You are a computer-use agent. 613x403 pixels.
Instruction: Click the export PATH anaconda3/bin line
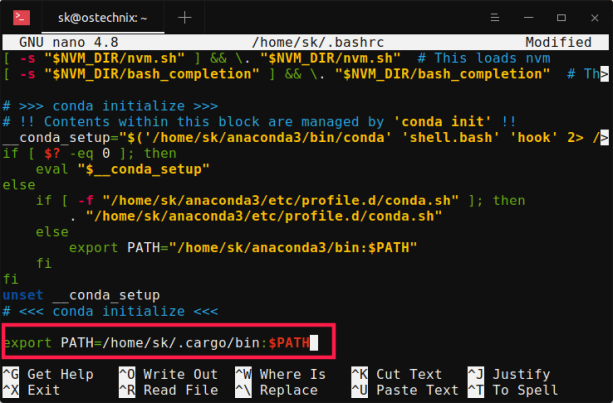point(243,247)
